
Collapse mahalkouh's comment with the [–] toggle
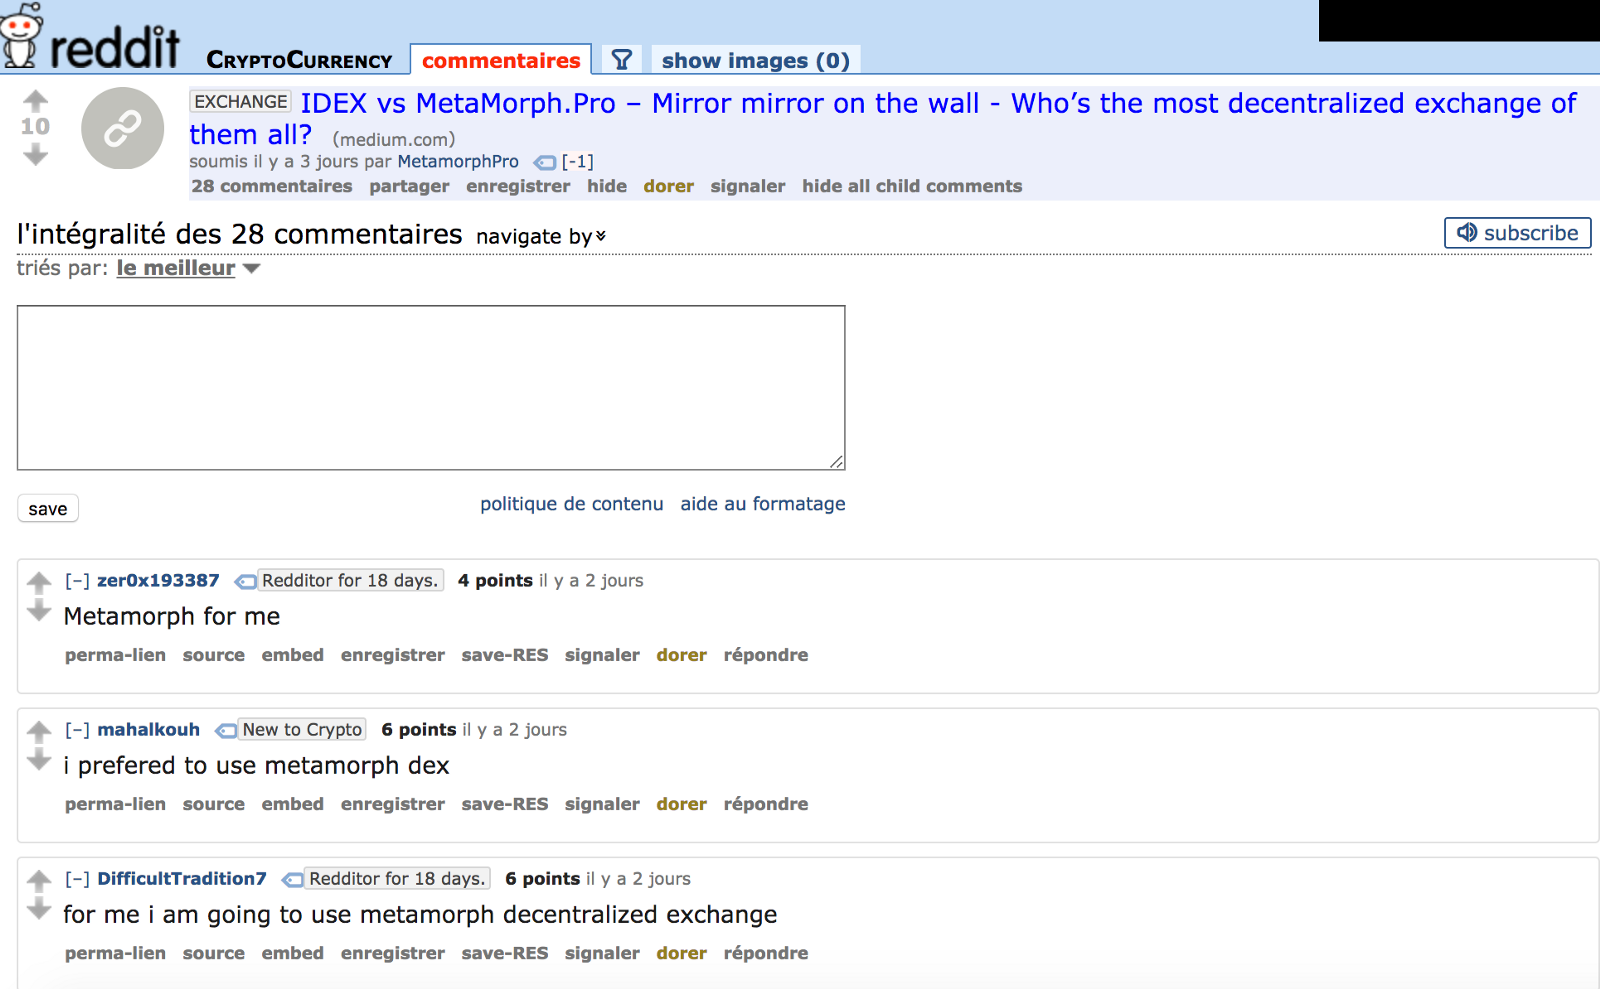coord(77,730)
